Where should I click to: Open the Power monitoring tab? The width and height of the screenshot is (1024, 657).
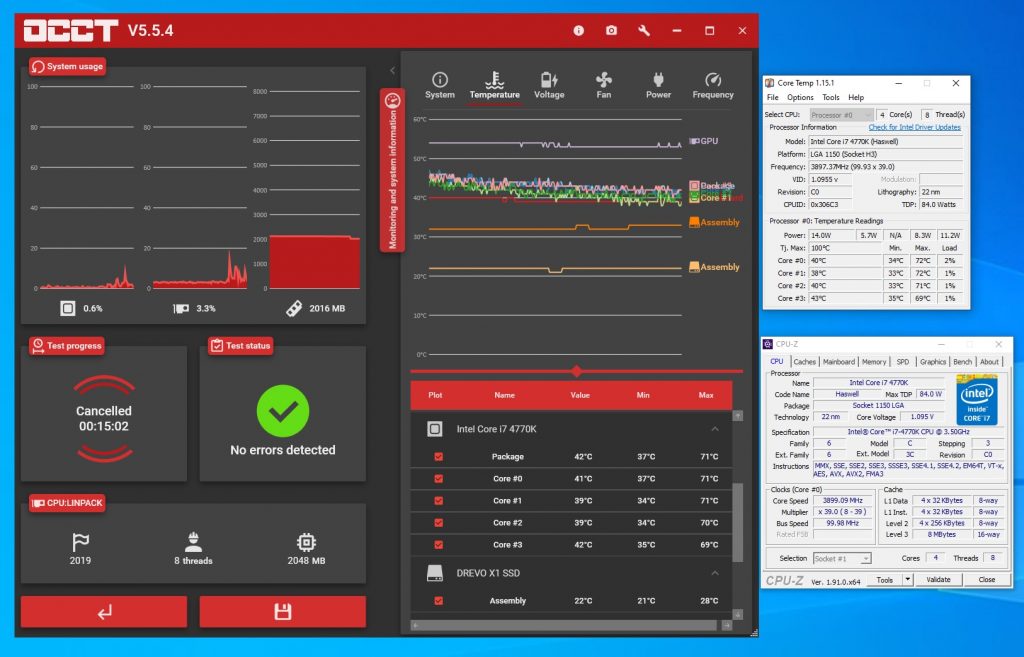(x=658, y=86)
